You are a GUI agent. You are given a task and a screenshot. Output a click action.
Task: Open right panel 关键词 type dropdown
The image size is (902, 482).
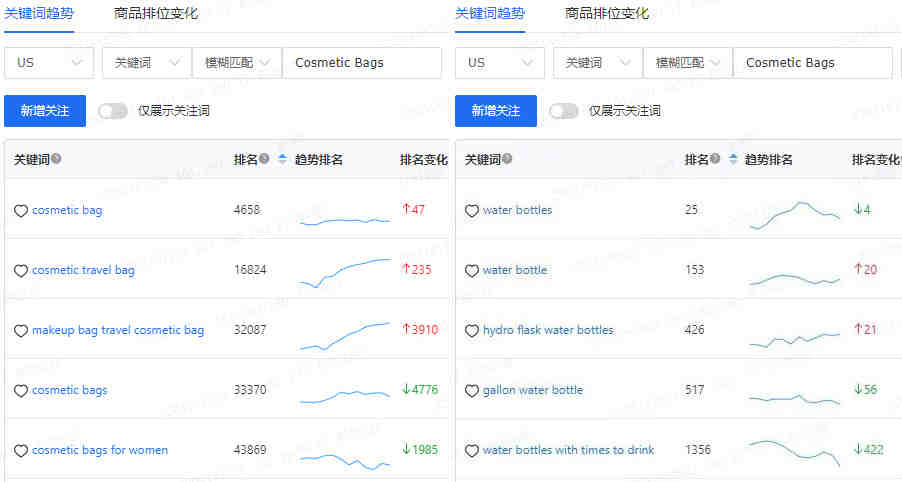coord(598,63)
